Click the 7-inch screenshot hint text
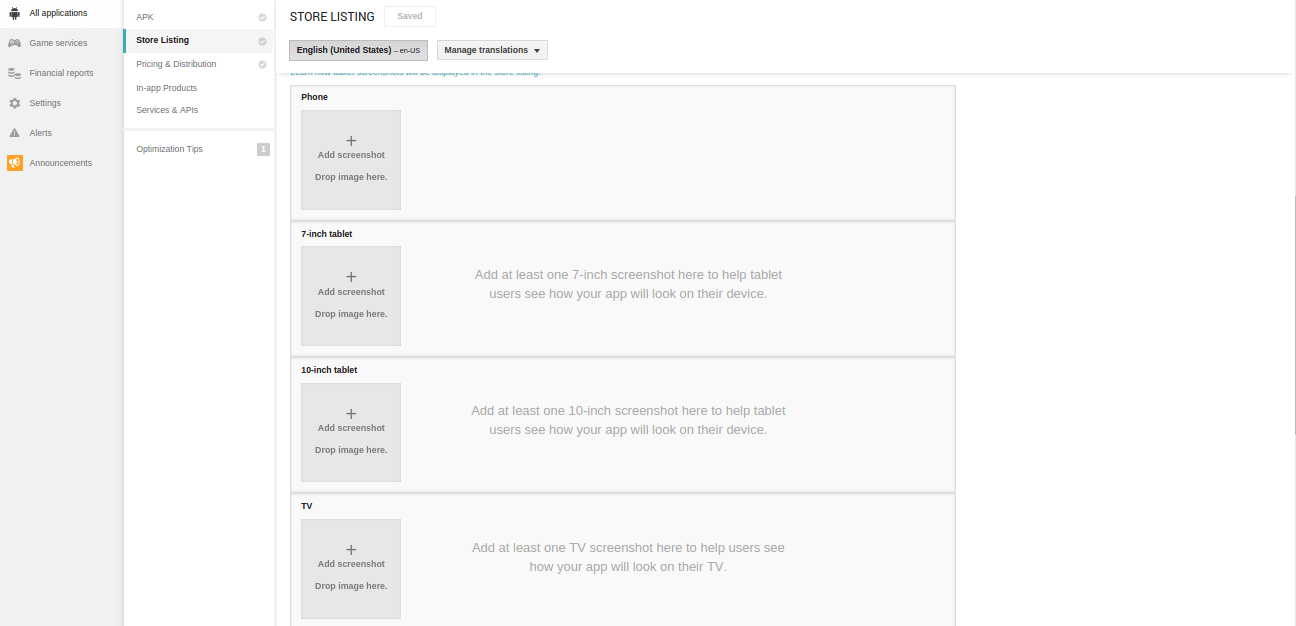The width and height of the screenshot is (1296, 626). coord(628,284)
